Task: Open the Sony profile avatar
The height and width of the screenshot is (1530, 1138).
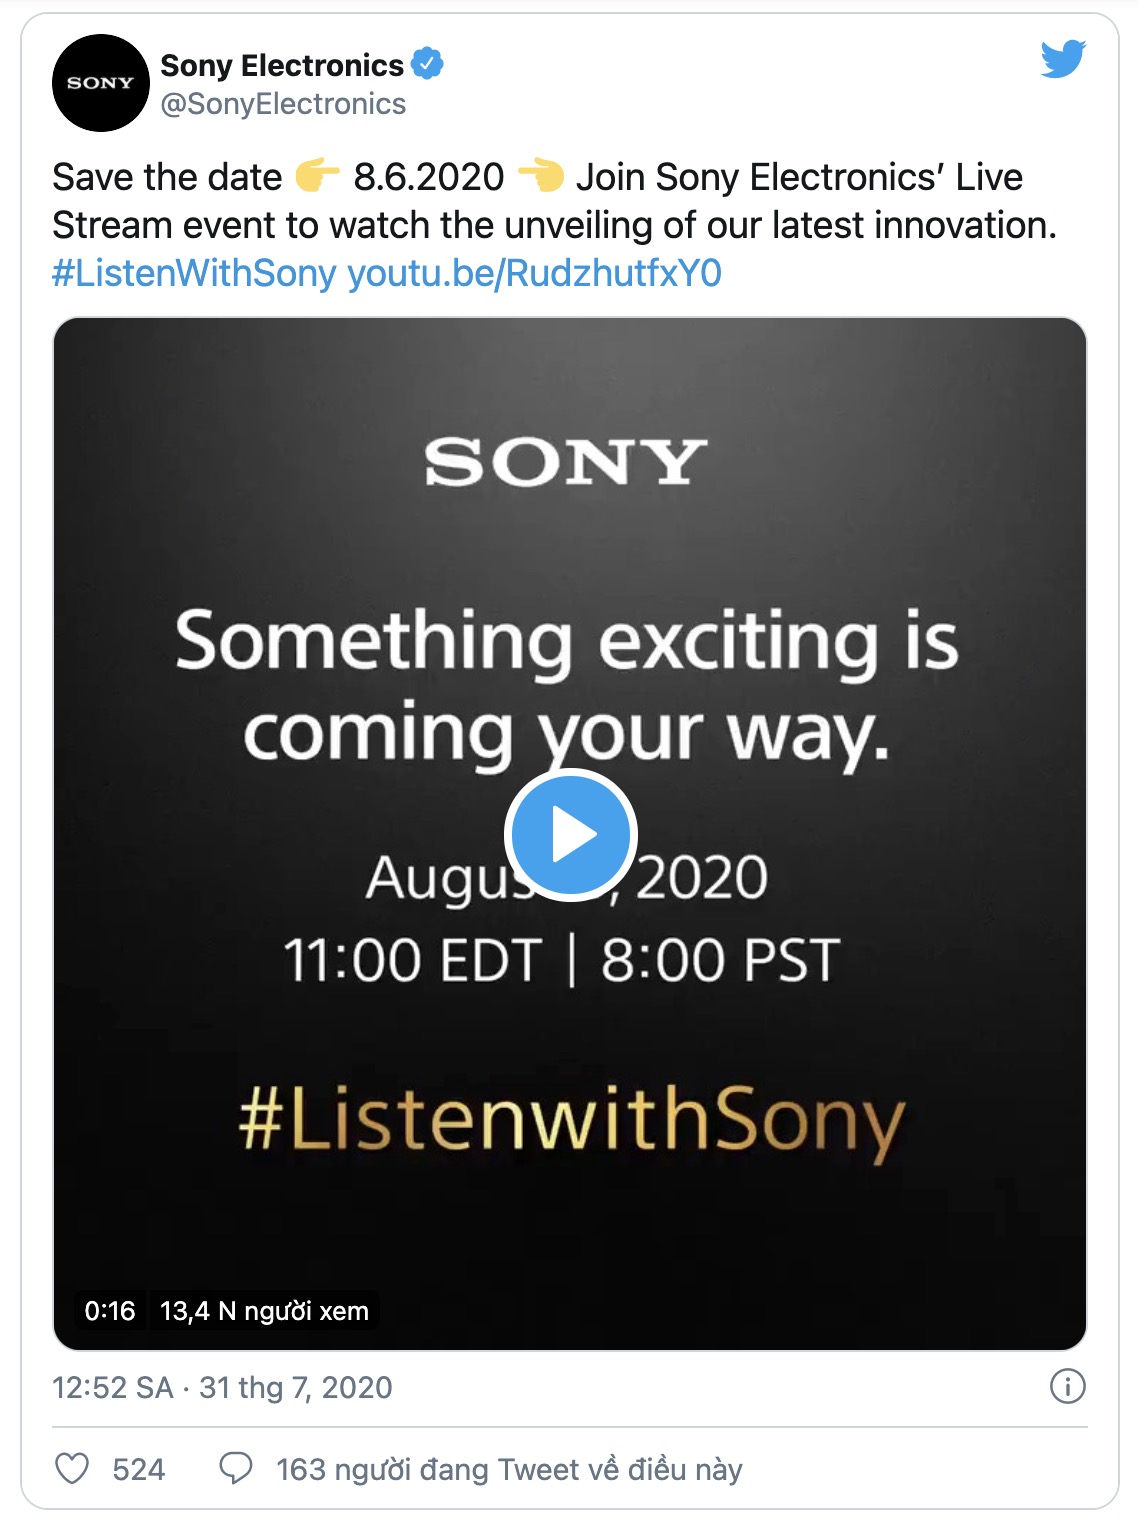Action: pyautogui.click(x=100, y=83)
